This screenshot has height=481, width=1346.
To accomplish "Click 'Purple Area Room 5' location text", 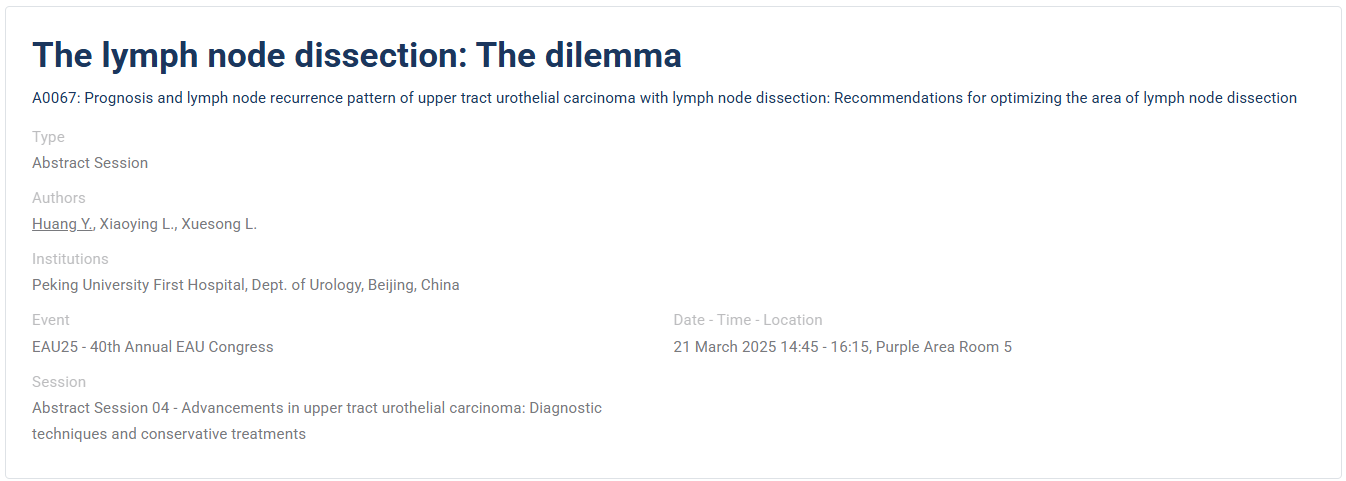I will pos(944,347).
